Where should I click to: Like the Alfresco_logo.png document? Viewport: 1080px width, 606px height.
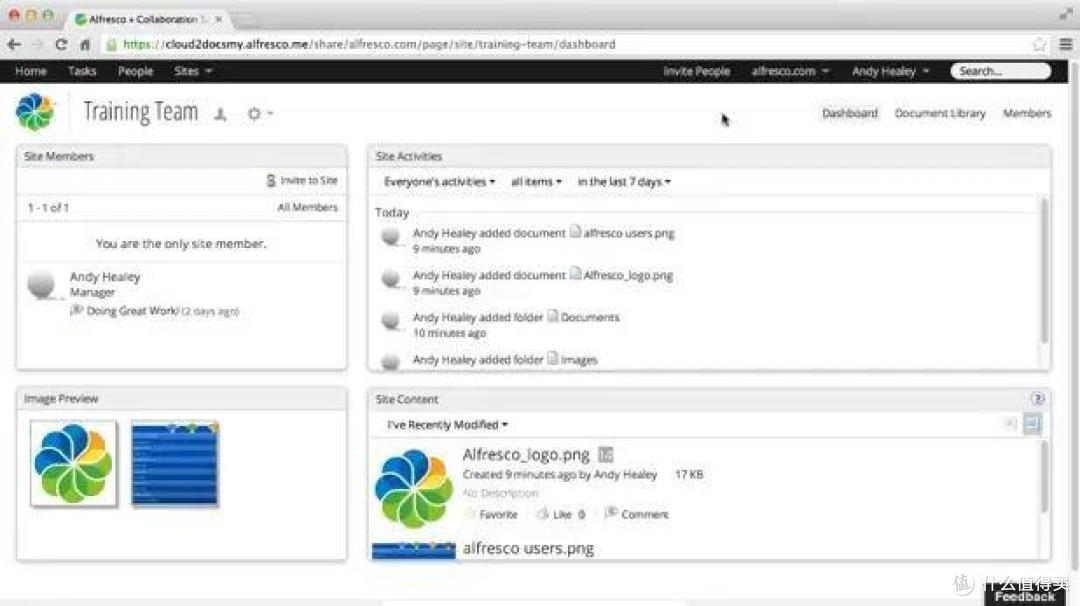[560, 514]
